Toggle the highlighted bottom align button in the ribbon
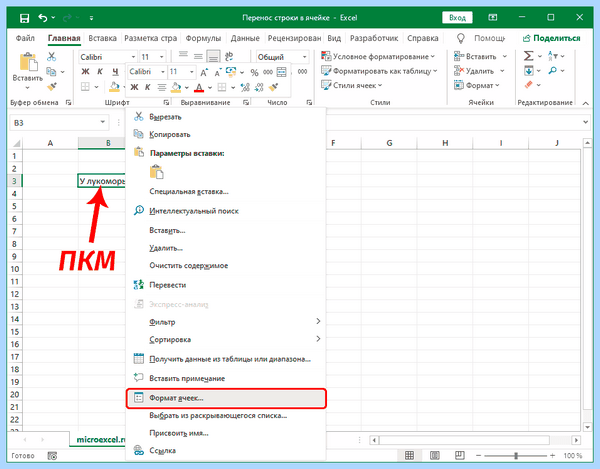600x469 pixels. click(213, 57)
